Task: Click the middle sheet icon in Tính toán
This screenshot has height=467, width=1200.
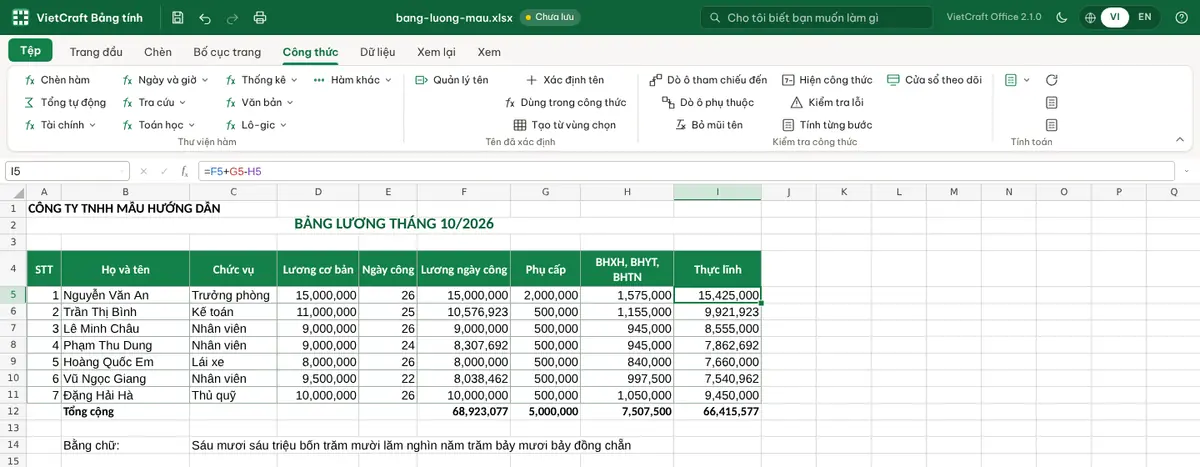Action: point(1051,102)
